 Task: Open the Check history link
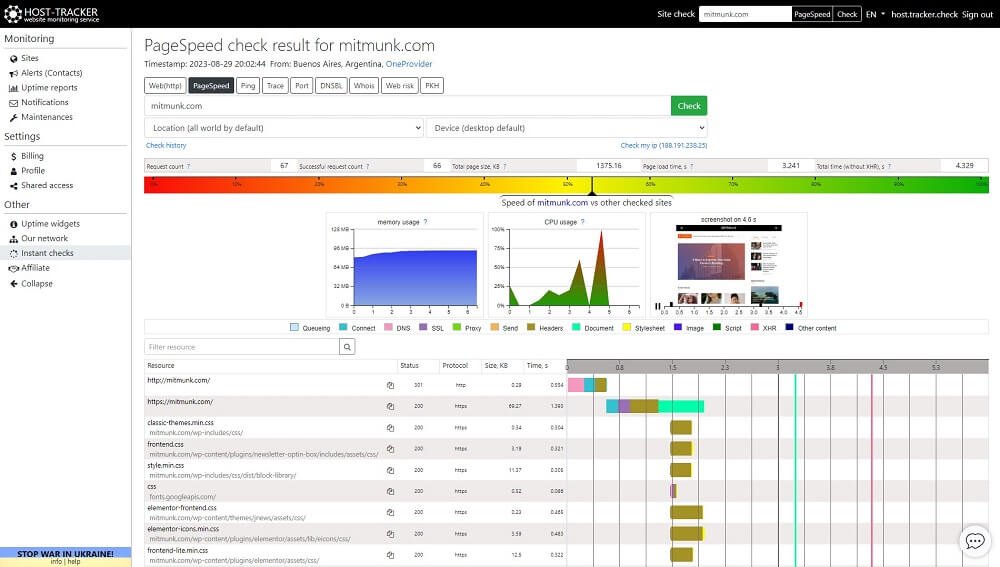(166, 145)
